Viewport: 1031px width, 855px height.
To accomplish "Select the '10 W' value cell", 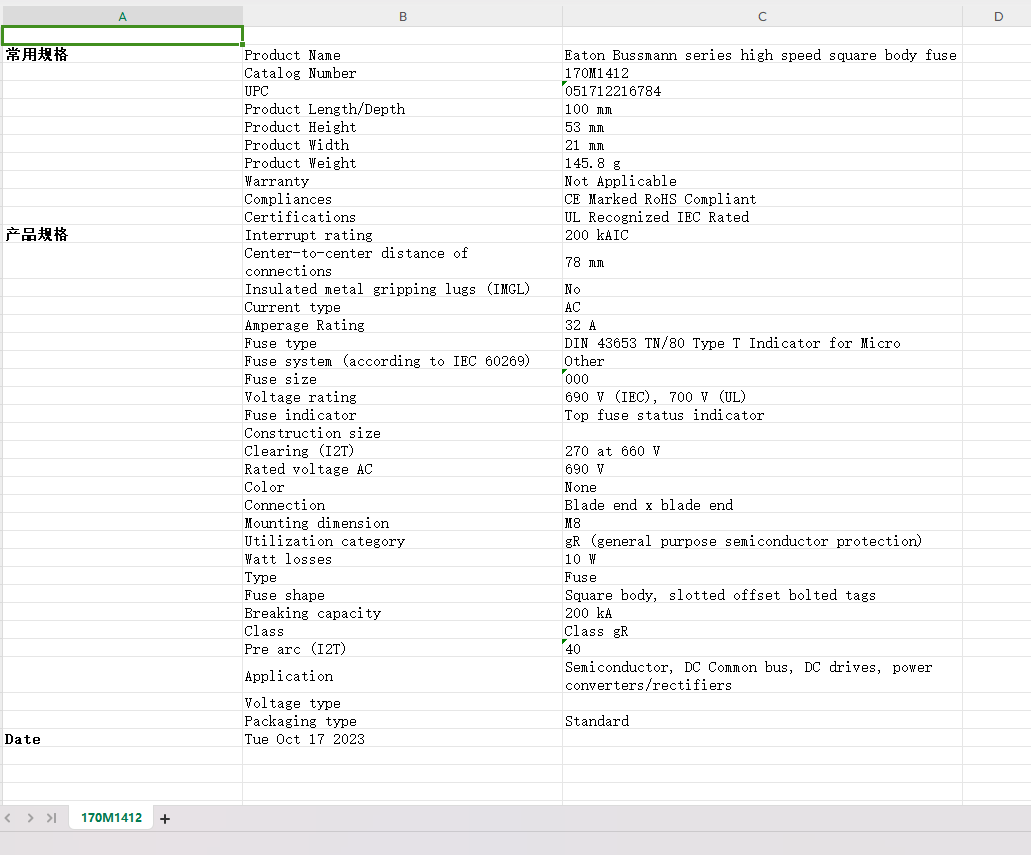I will [x=762, y=559].
